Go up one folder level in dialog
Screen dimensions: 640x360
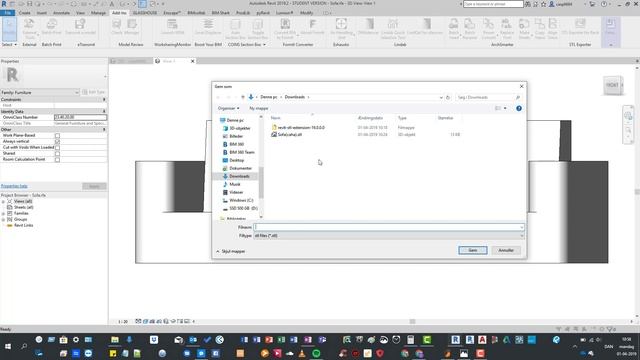pyautogui.click(x=243, y=97)
